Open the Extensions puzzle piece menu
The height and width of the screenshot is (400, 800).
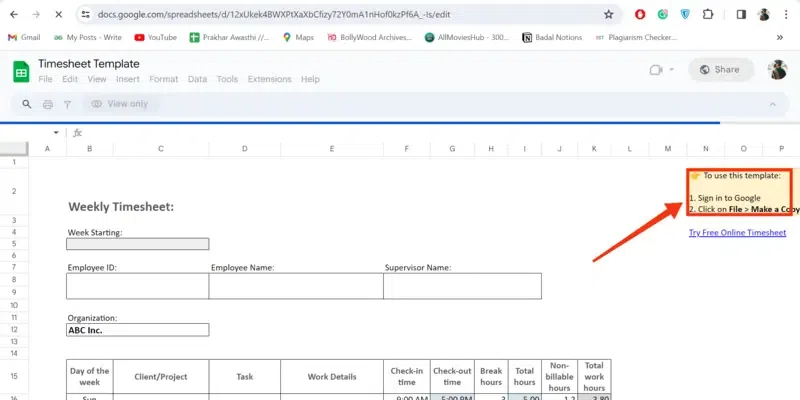pyautogui.click(x=708, y=15)
